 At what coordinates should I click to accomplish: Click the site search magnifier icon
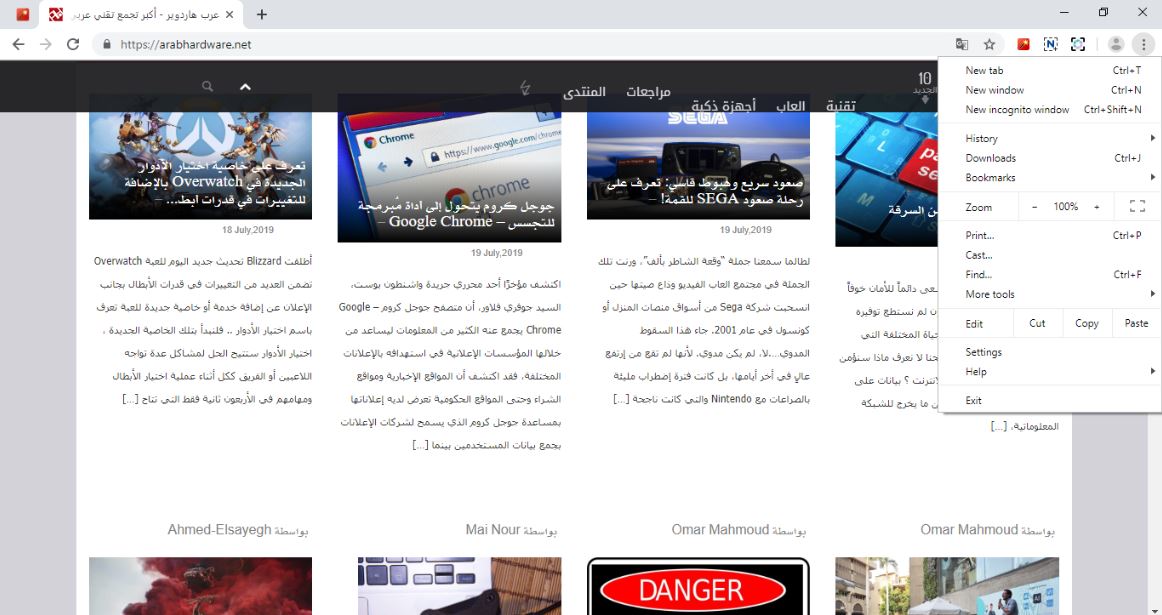click(208, 87)
